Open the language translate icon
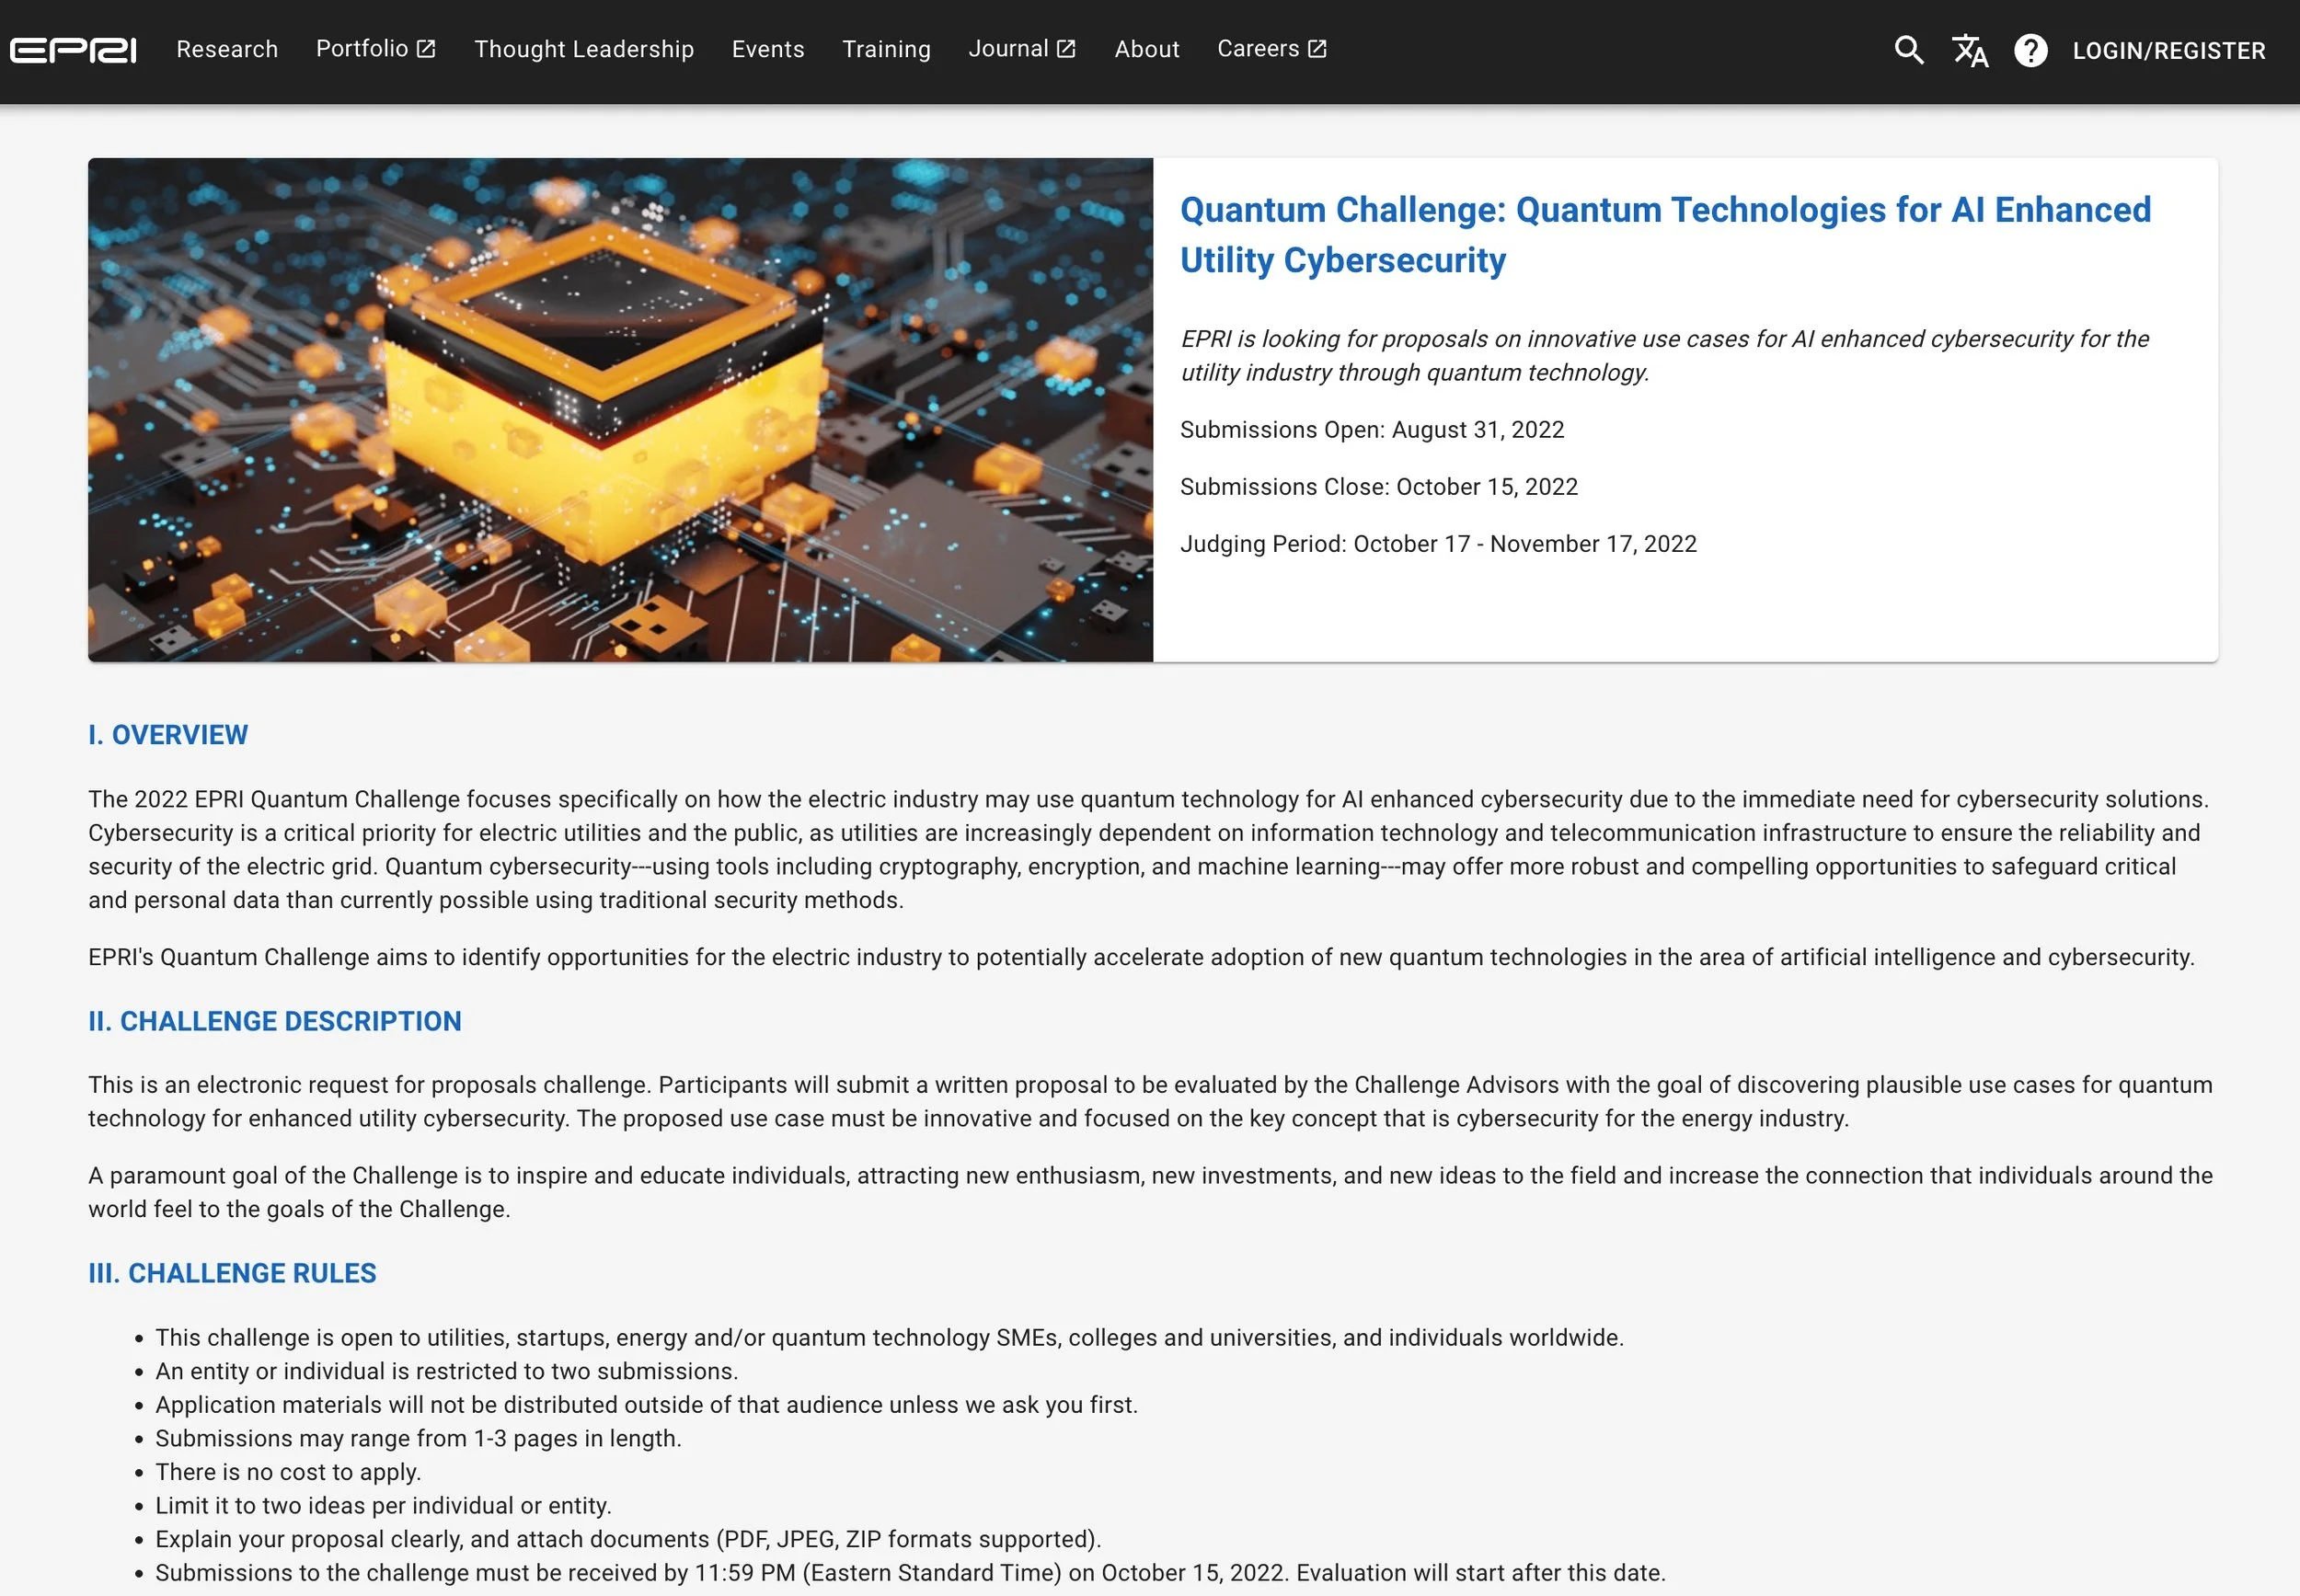The width and height of the screenshot is (2300, 1596). (x=1970, y=50)
